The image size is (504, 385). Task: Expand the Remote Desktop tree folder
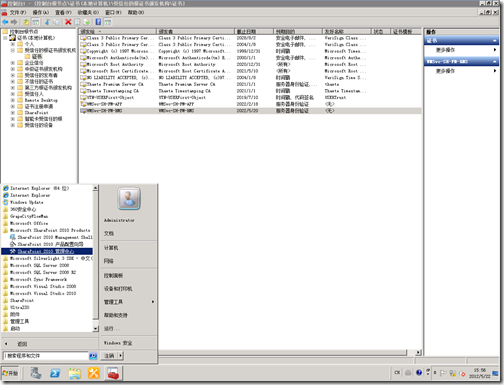point(13,100)
